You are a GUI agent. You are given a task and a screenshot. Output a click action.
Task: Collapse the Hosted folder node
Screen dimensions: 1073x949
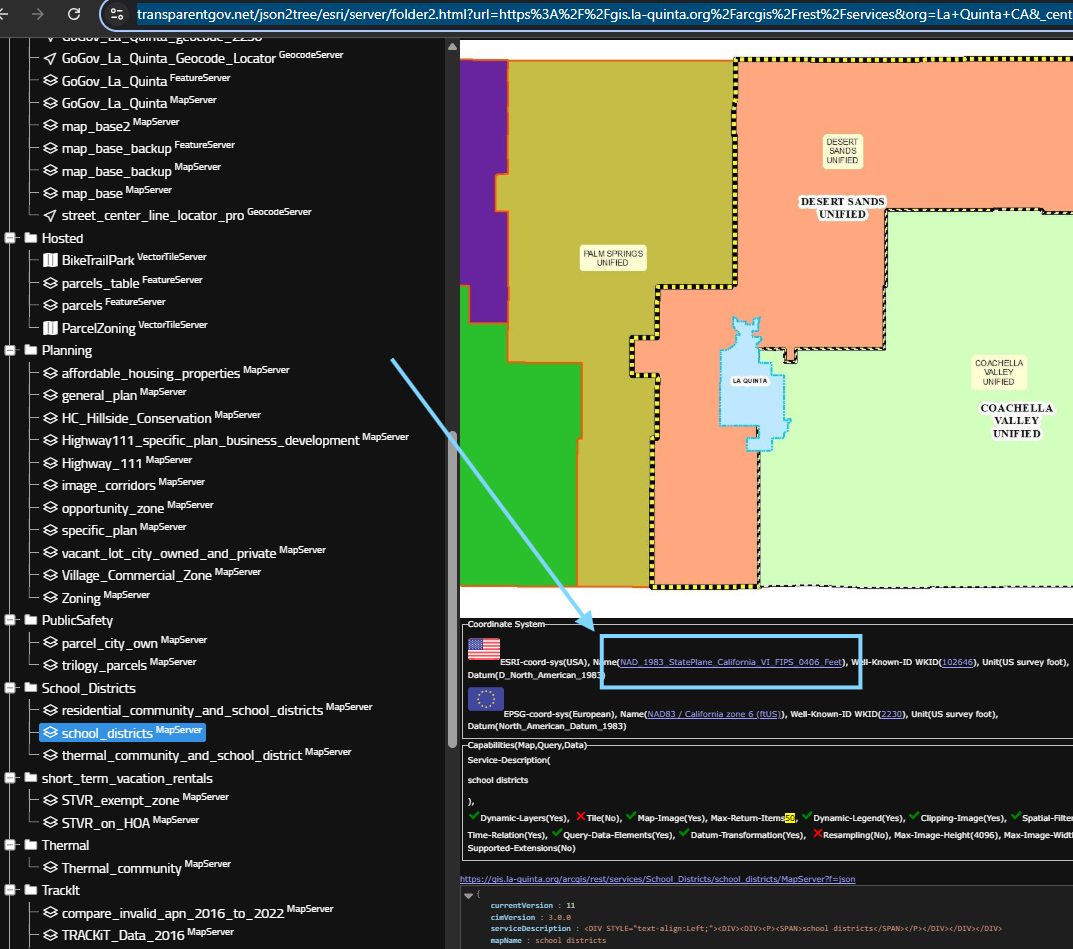click(11, 238)
